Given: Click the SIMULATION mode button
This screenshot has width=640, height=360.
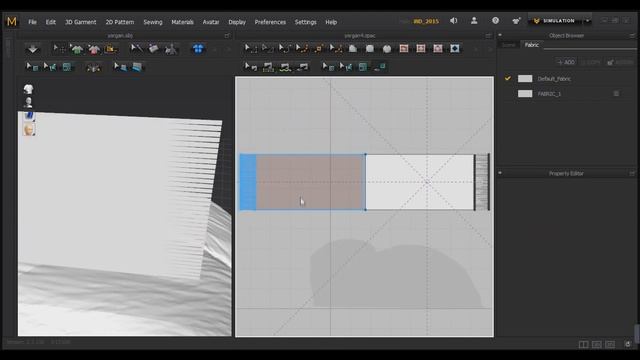Looking at the screenshot, I should pos(555,20).
